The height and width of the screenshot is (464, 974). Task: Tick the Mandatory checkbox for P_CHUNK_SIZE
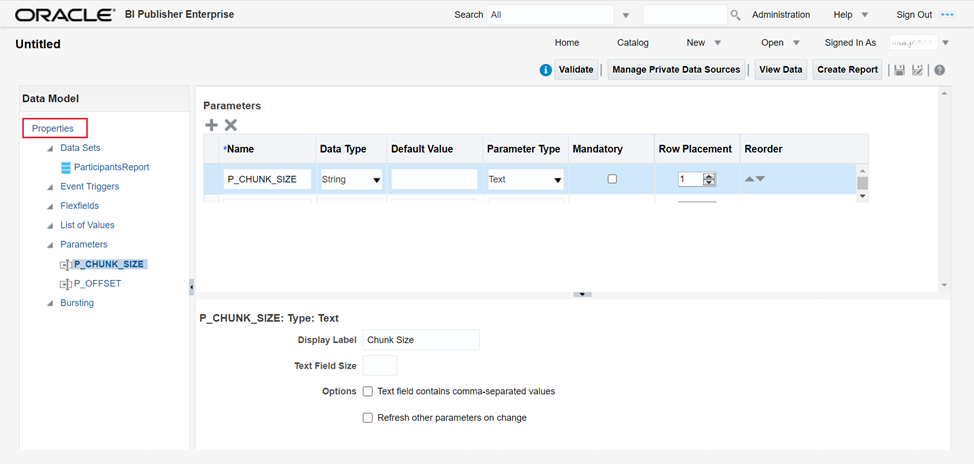(x=612, y=179)
